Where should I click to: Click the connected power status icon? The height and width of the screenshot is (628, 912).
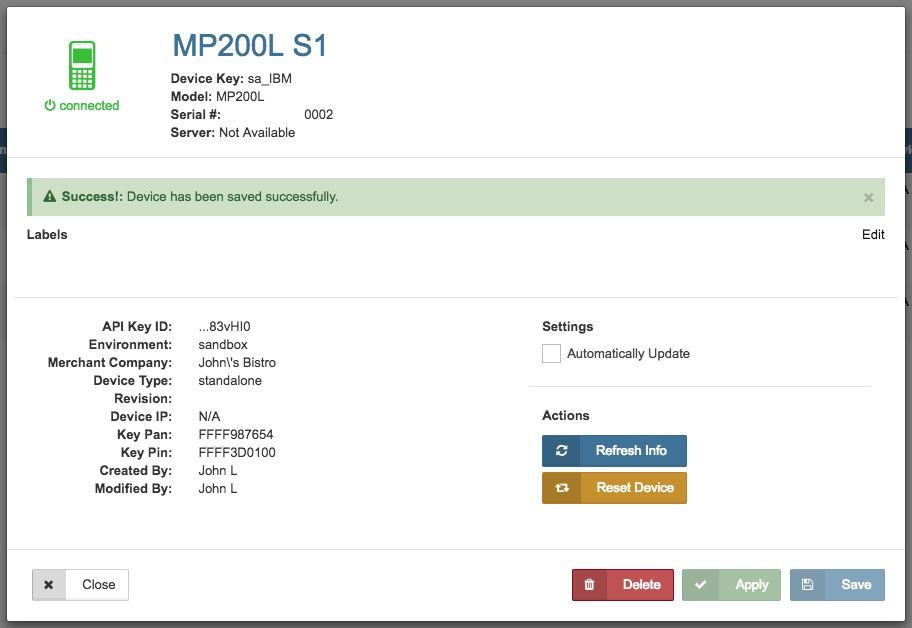point(50,106)
